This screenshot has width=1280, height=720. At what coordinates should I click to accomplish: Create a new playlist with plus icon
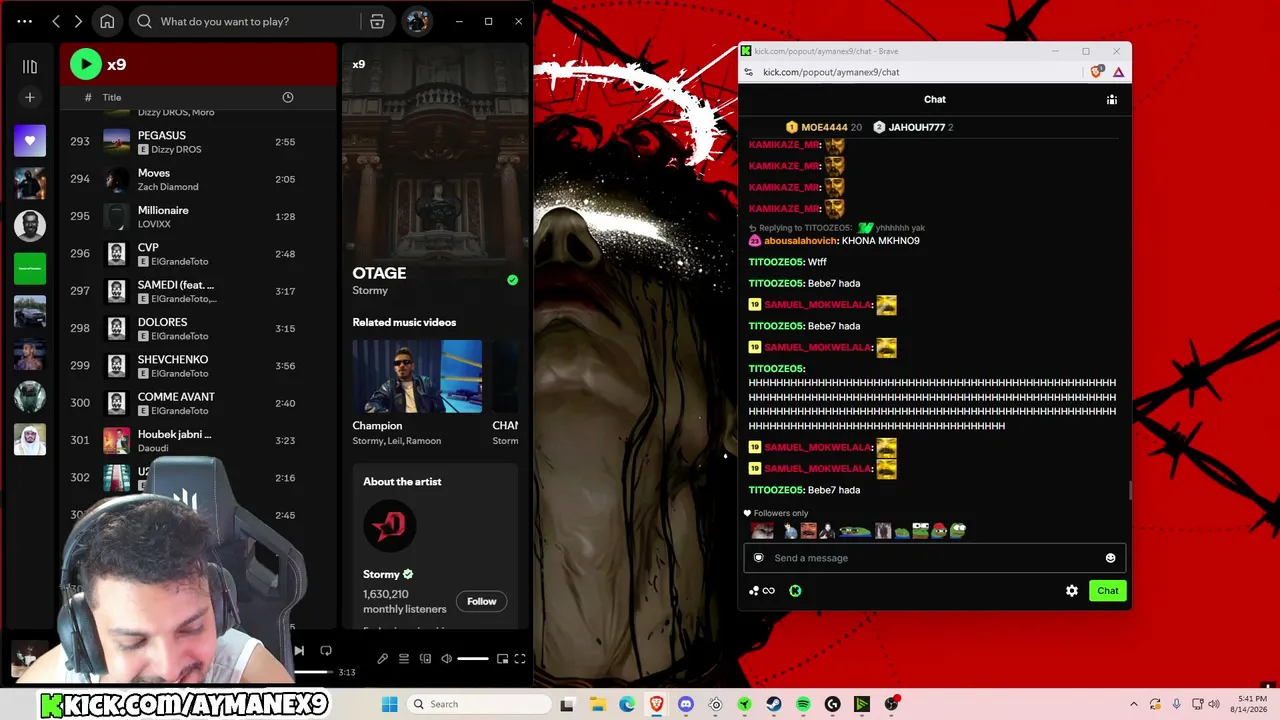click(30, 97)
